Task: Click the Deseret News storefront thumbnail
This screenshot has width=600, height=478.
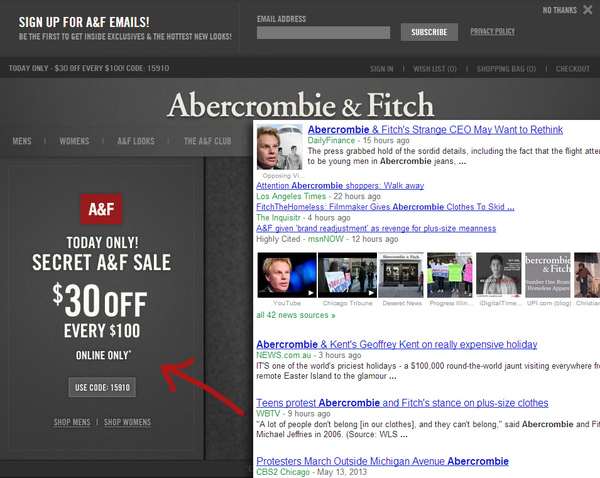Action: coord(401,275)
